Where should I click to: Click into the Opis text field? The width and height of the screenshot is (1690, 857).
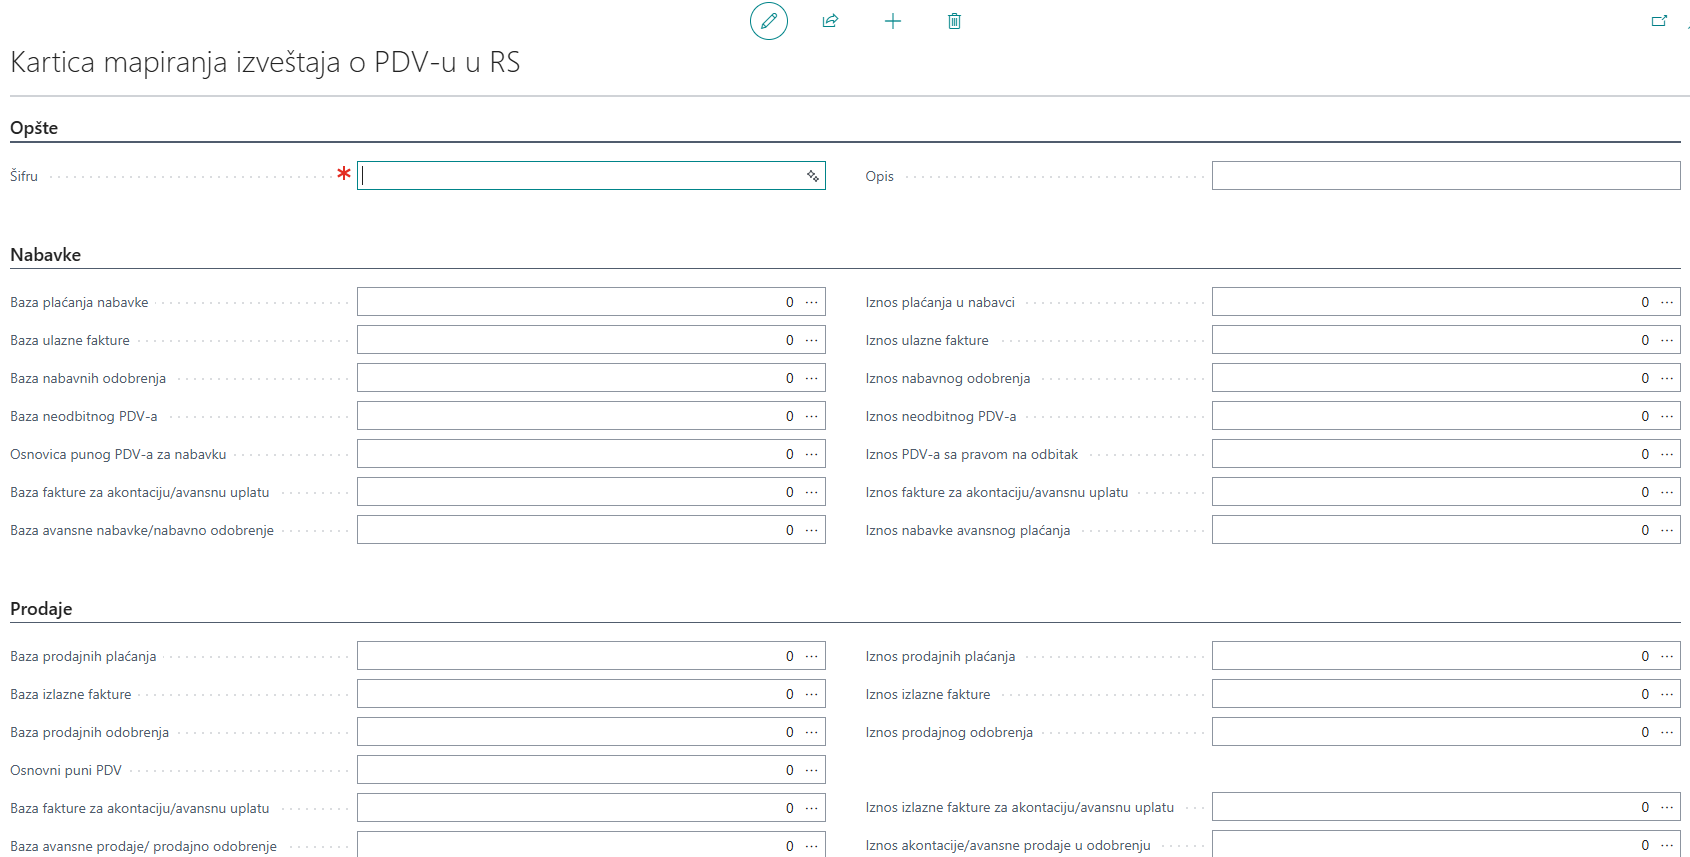[1445, 176]
